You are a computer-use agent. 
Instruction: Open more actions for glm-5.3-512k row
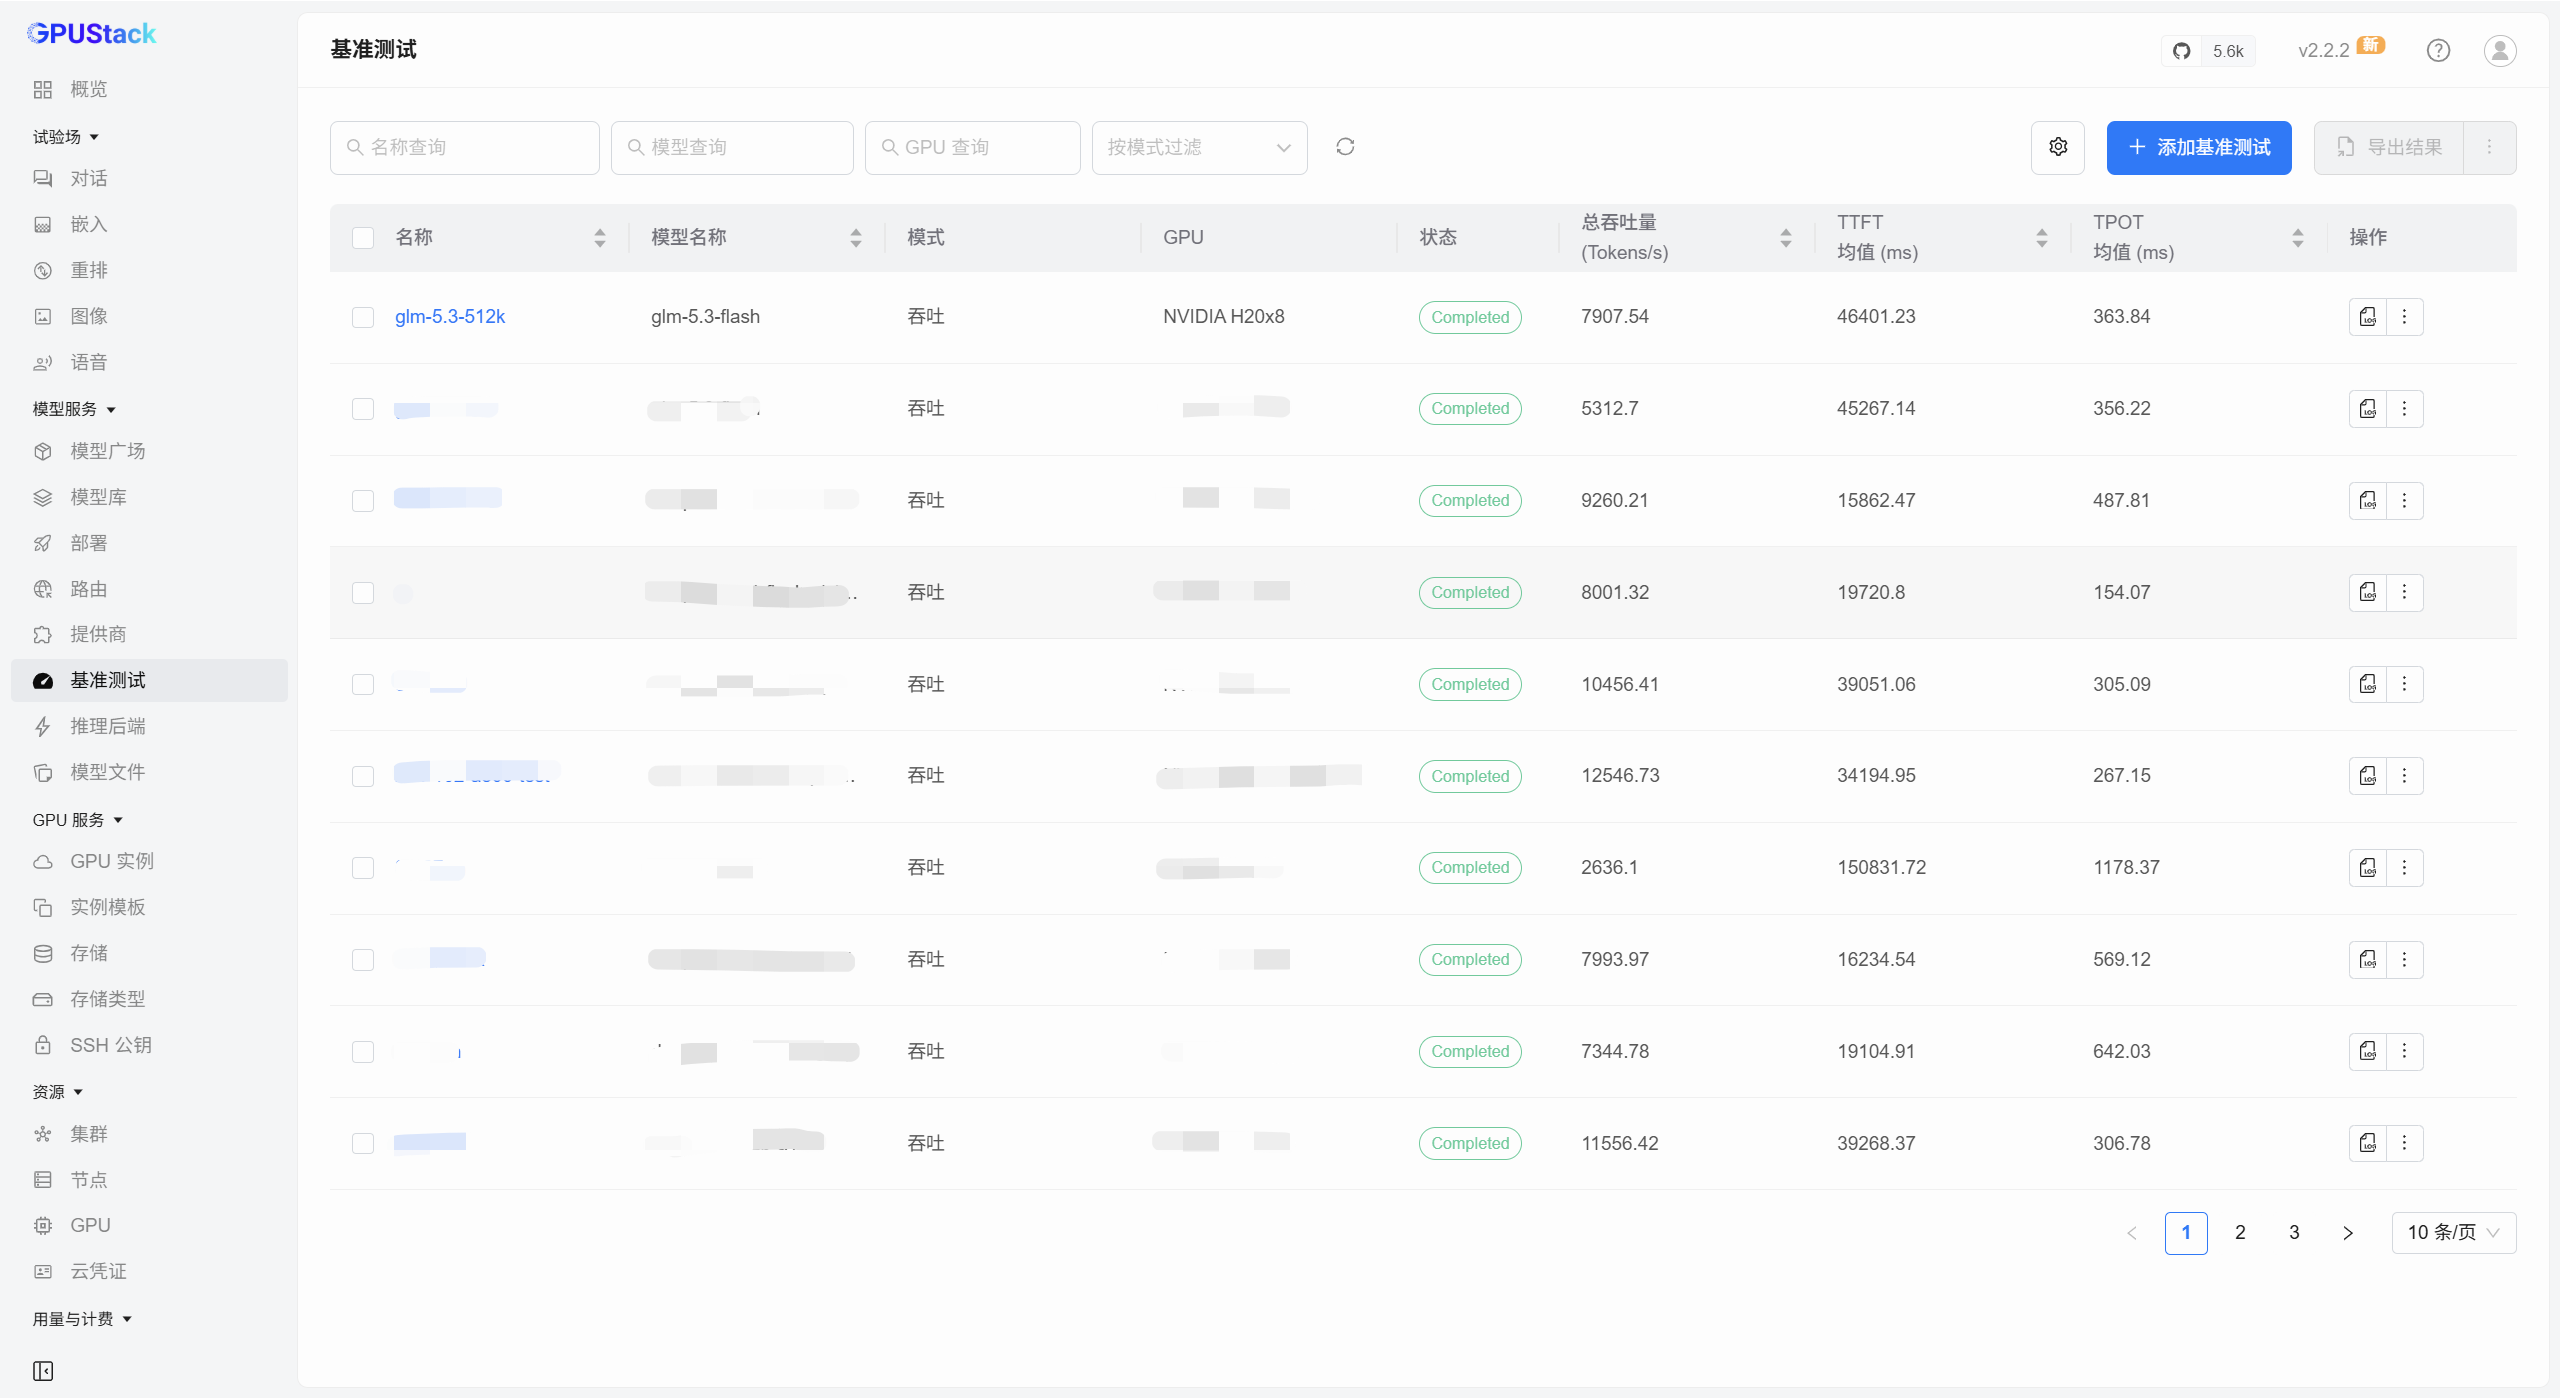2404,317
